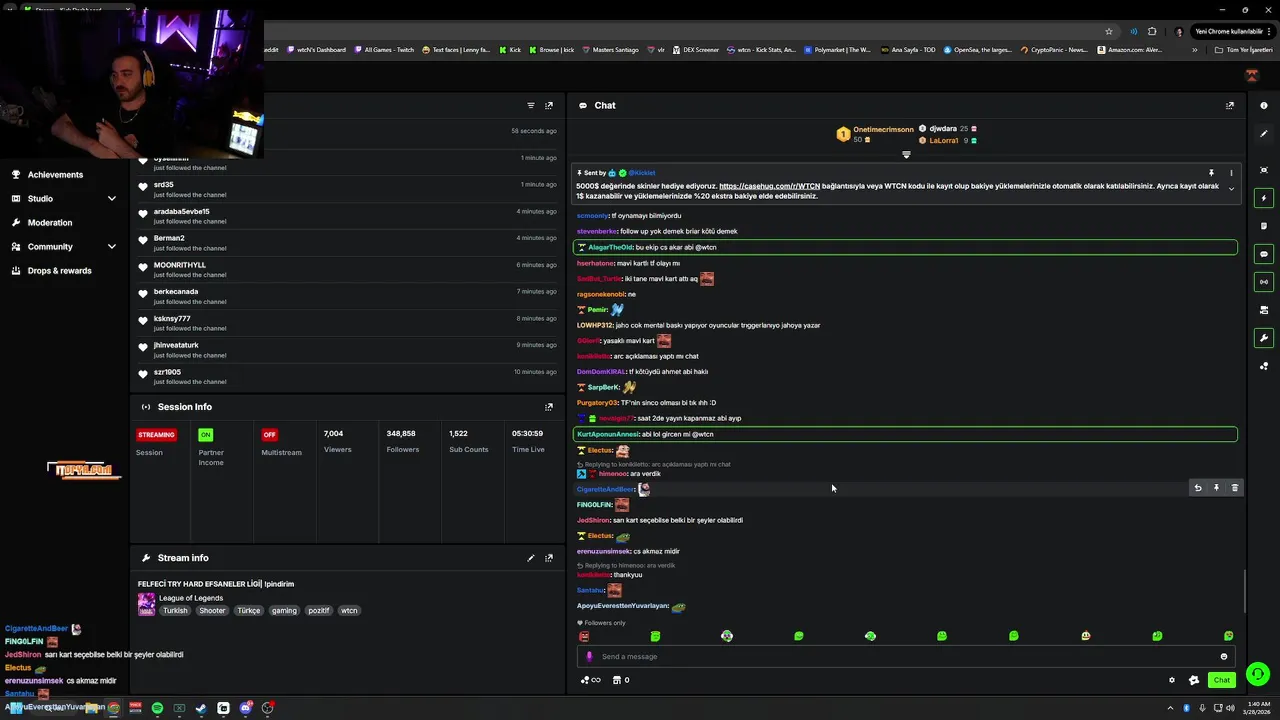The image size is (1280, 720).
Task: Open the volume control in system tray
Action: point(1230,708)
